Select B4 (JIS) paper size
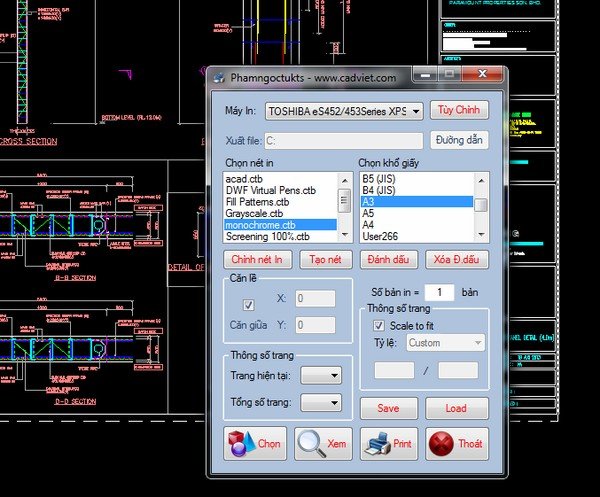The width and height of the screenshot is (600, 497). [x=417, y=190]
